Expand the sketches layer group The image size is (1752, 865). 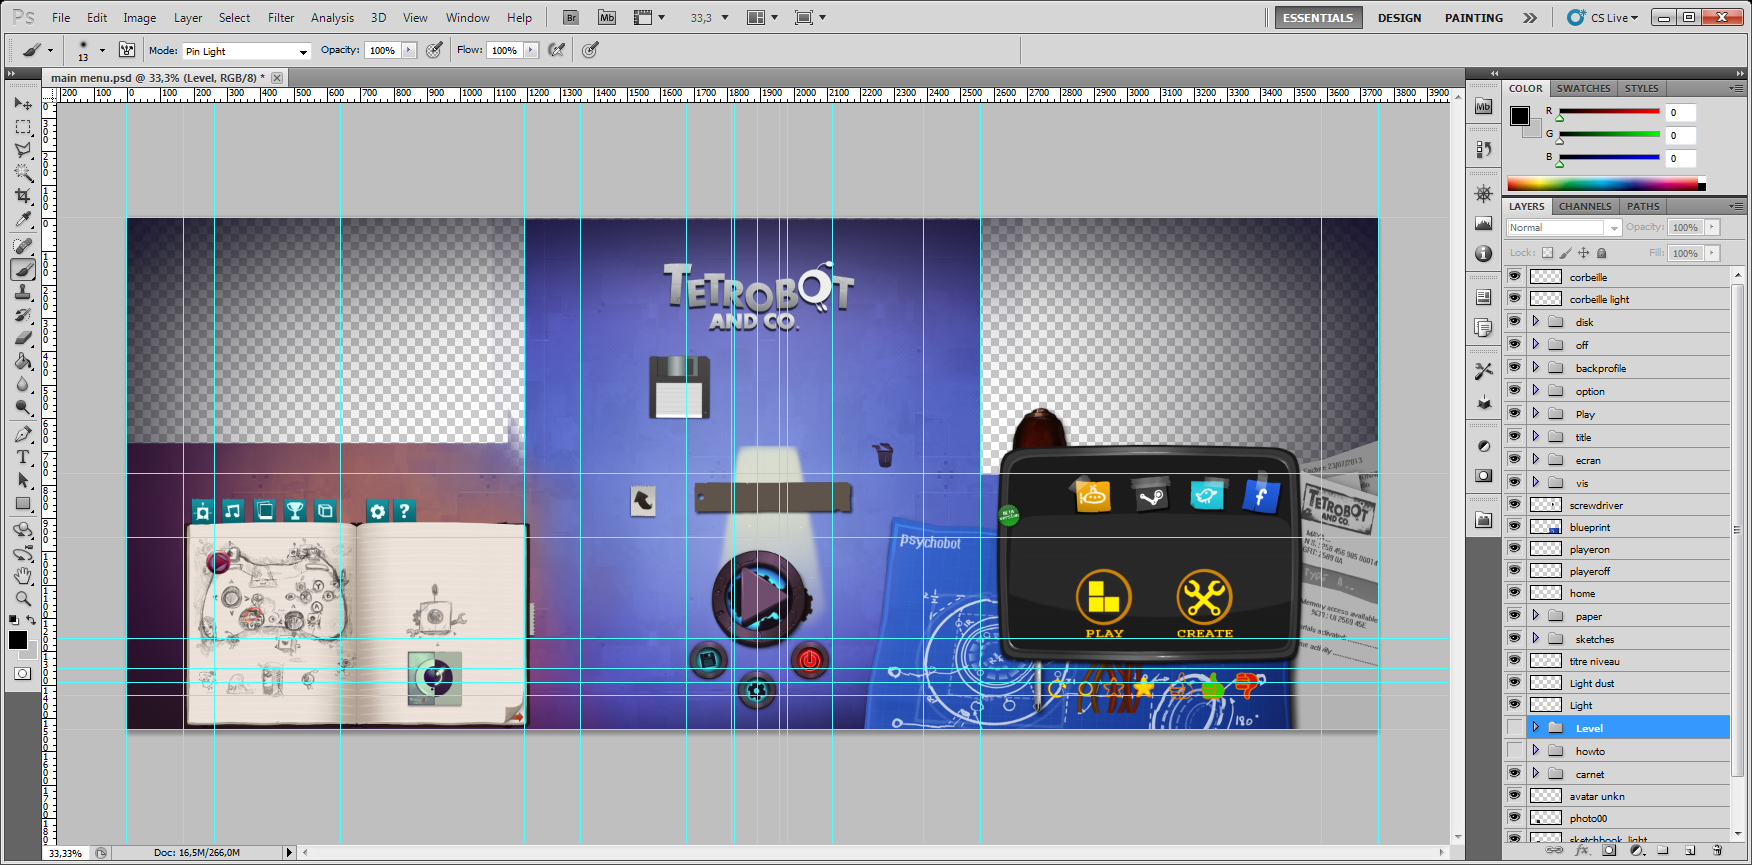pos(1536,638)
